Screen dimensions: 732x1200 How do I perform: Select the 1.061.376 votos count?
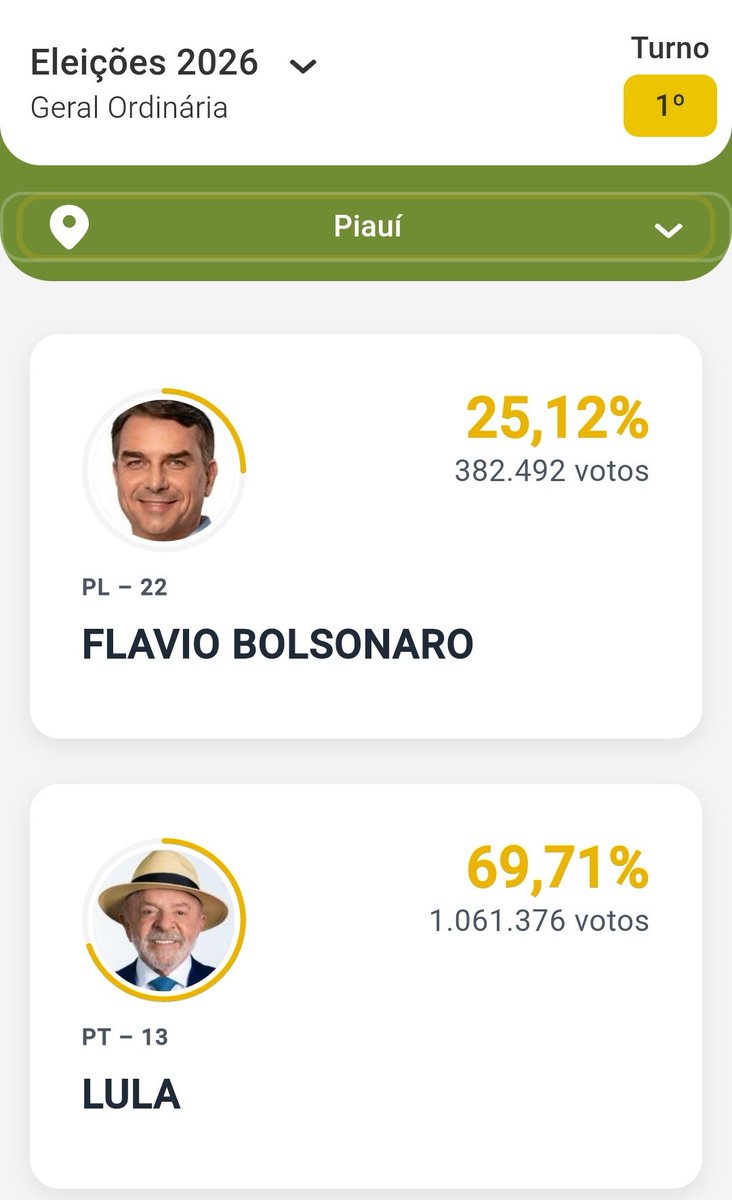[x=540, y=920]
